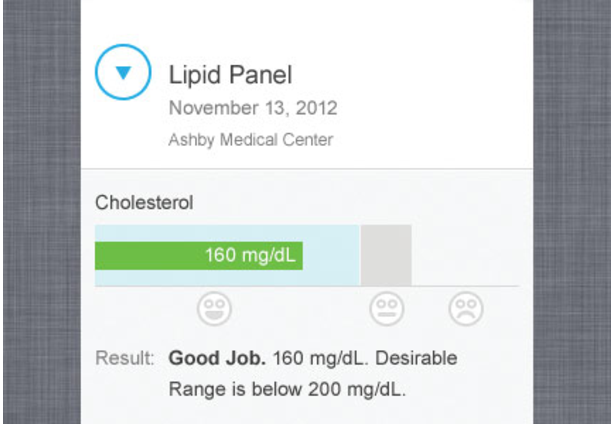Click the gray borderline range block

pyautogui.click(x=386, y=255)
